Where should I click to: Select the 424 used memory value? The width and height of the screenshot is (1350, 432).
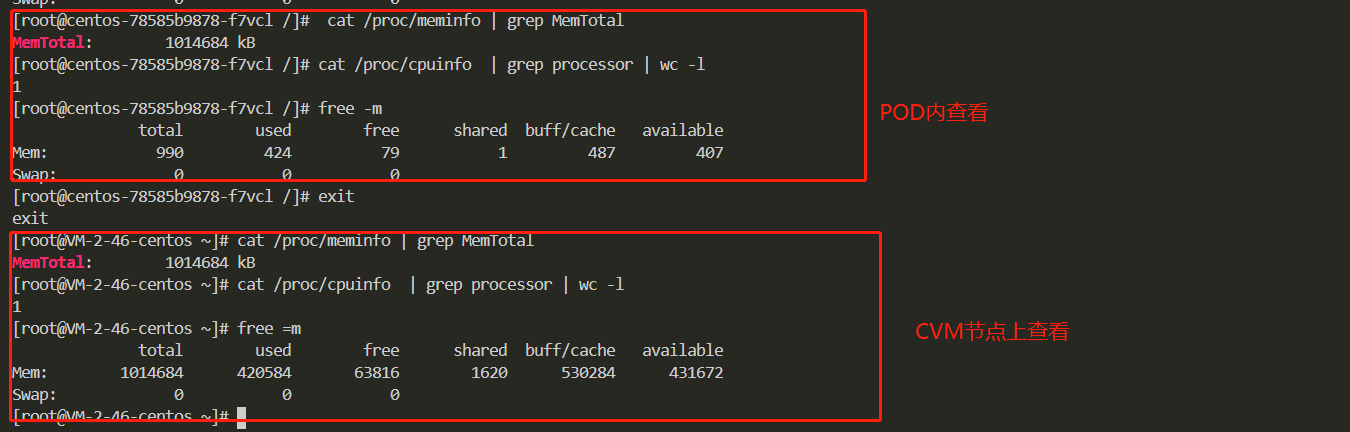(278, 152)
